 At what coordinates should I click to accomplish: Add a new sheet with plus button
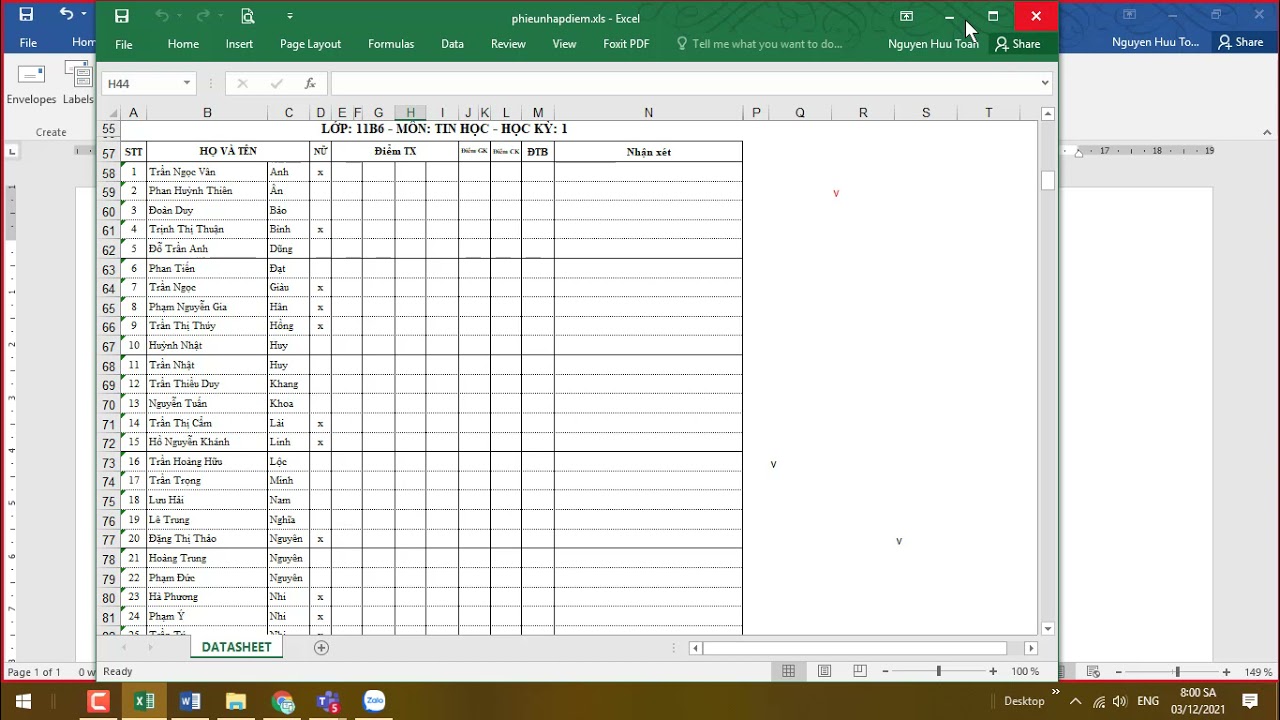click(321, 648)
